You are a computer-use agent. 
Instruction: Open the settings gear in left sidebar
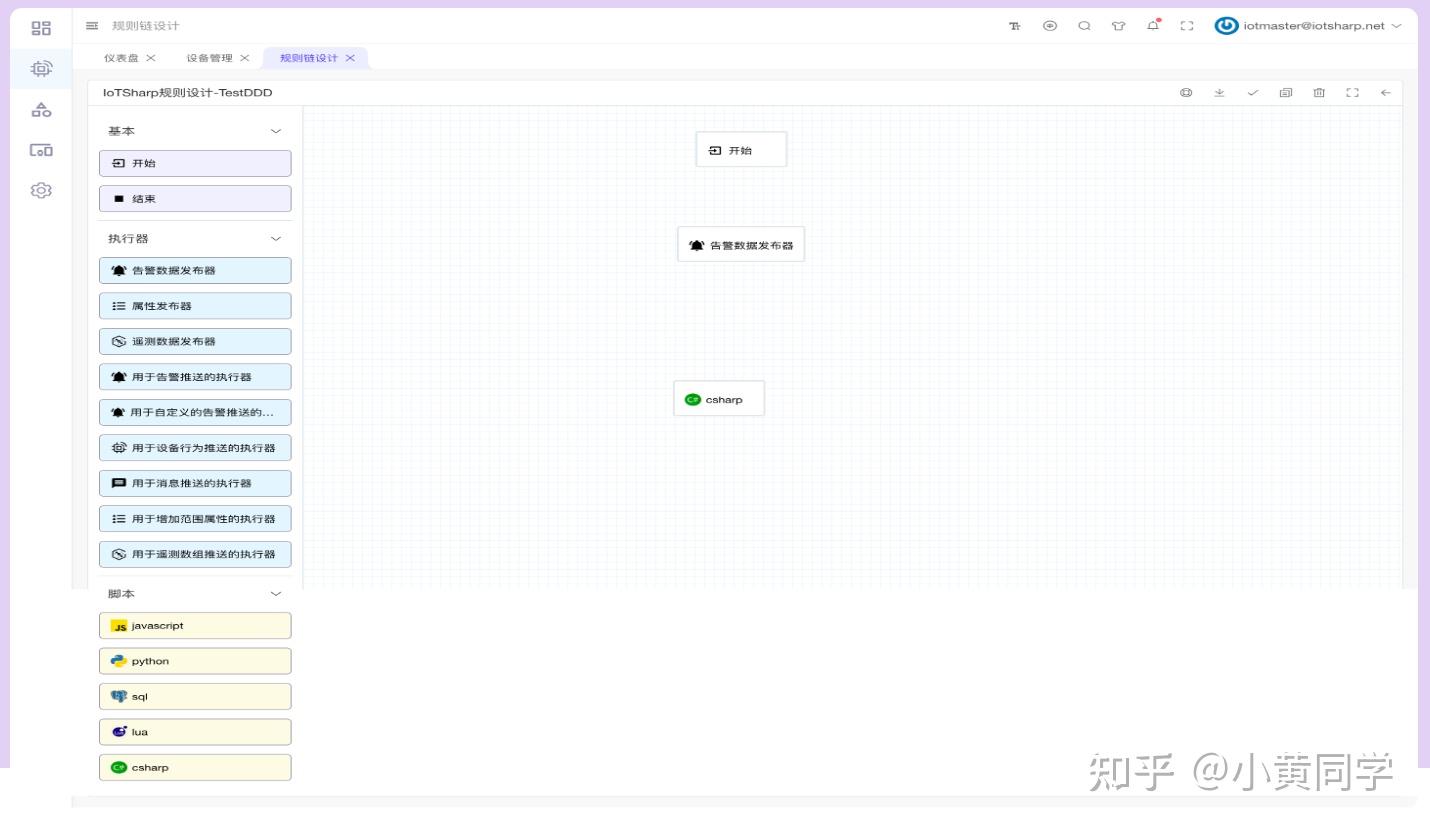41,190
